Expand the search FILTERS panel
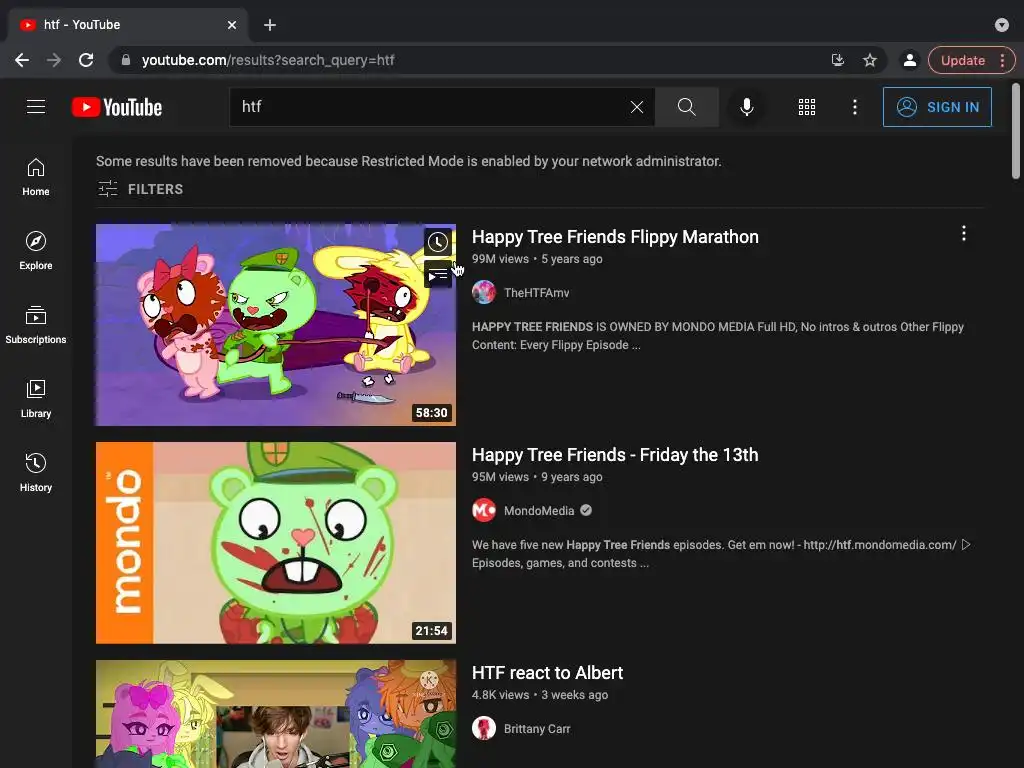 140,189
